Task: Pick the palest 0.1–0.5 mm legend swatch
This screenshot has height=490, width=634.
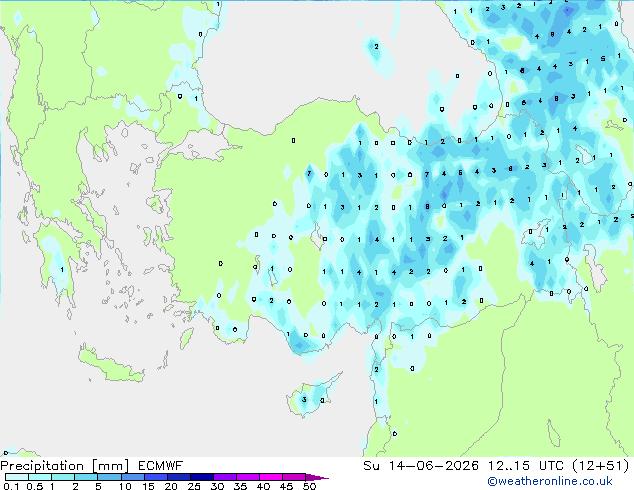Action: [x=17, y=477]
